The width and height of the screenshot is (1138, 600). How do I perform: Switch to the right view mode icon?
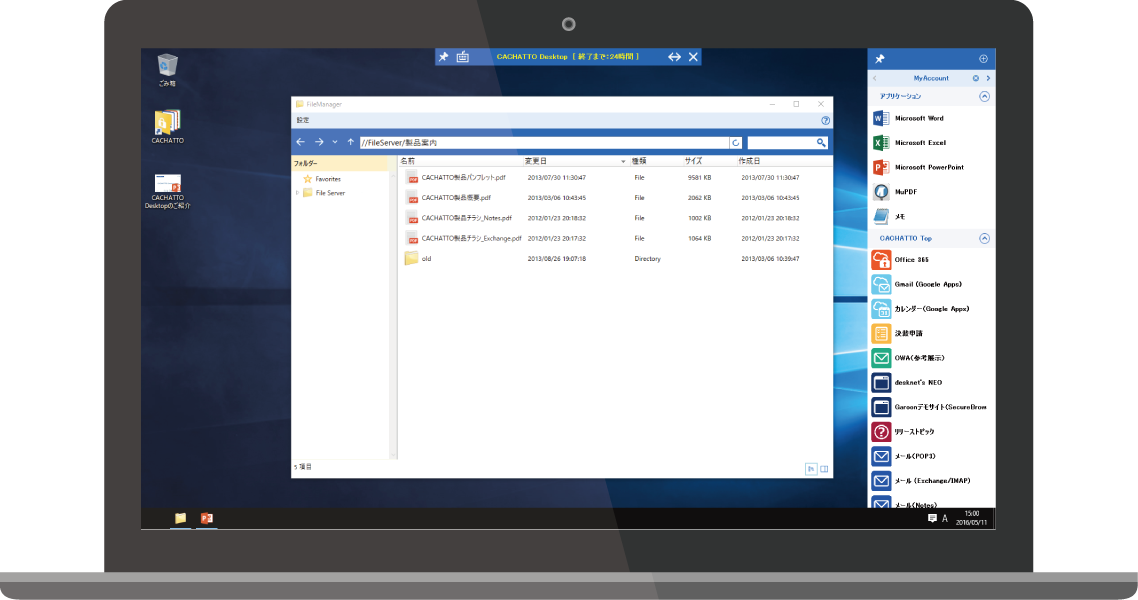(824, 469)
